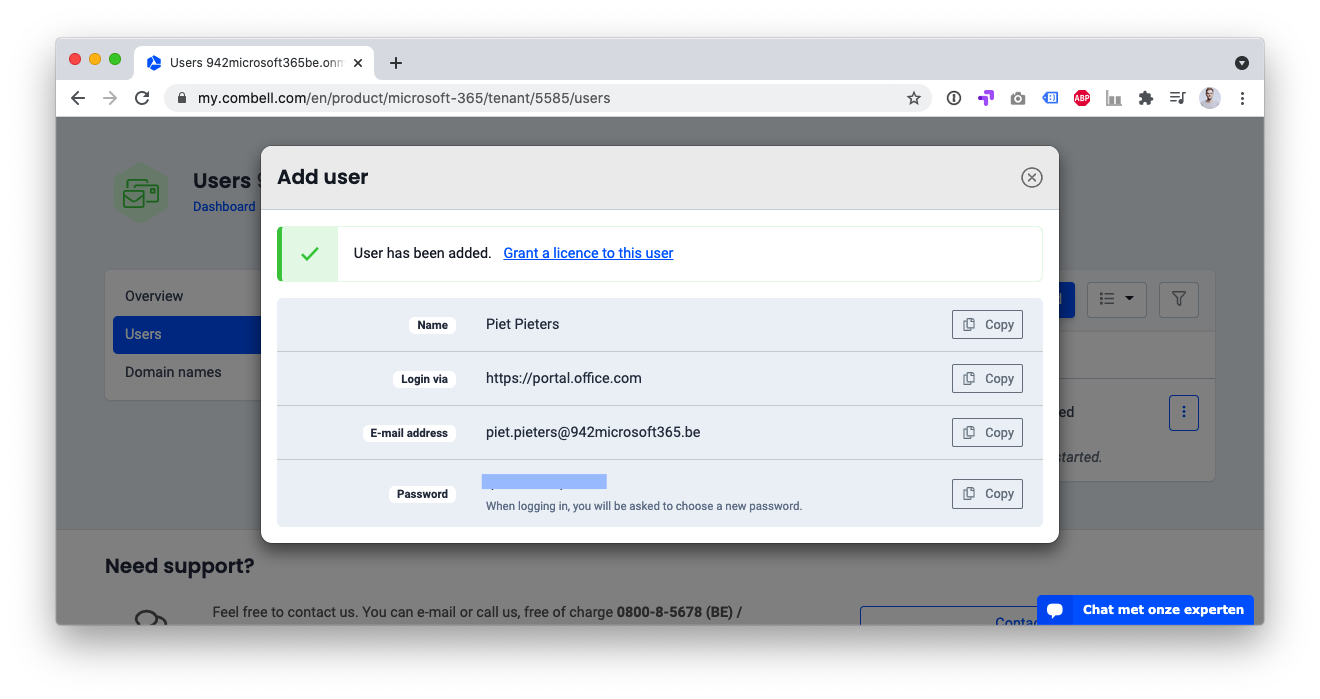Click the Password label
This screenshot has height=699, width=1320.
click(422, 494)
